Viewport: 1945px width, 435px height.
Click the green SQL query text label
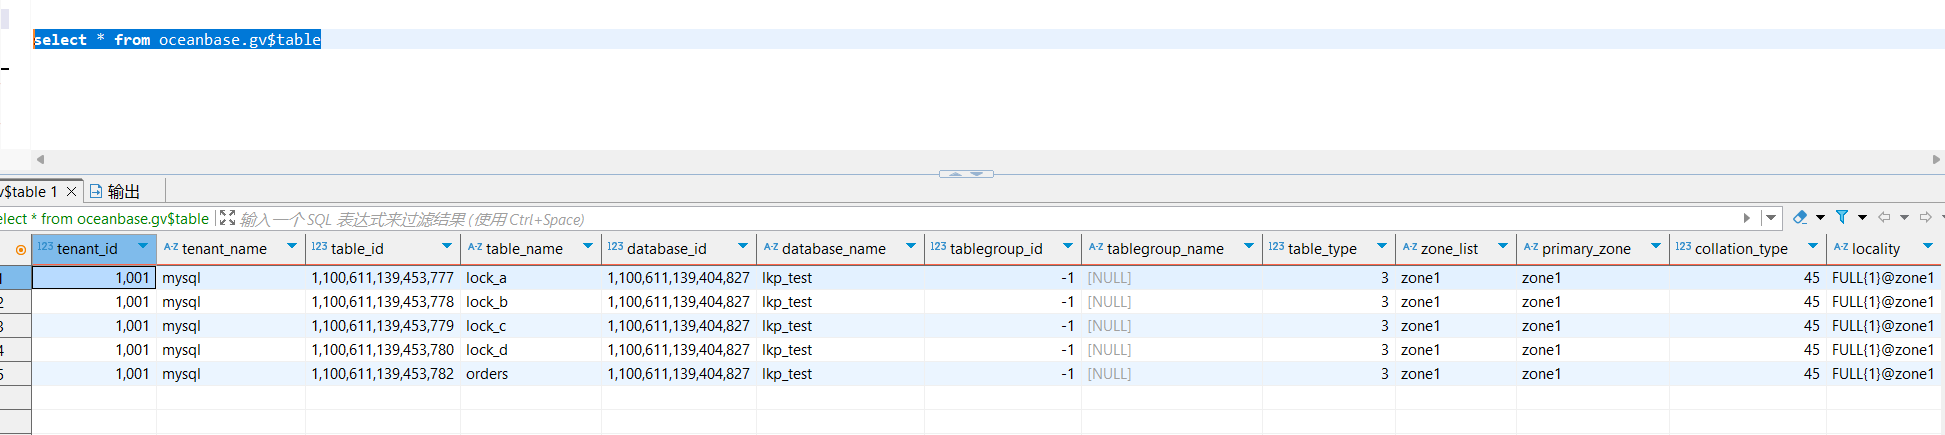coord(104,219)
